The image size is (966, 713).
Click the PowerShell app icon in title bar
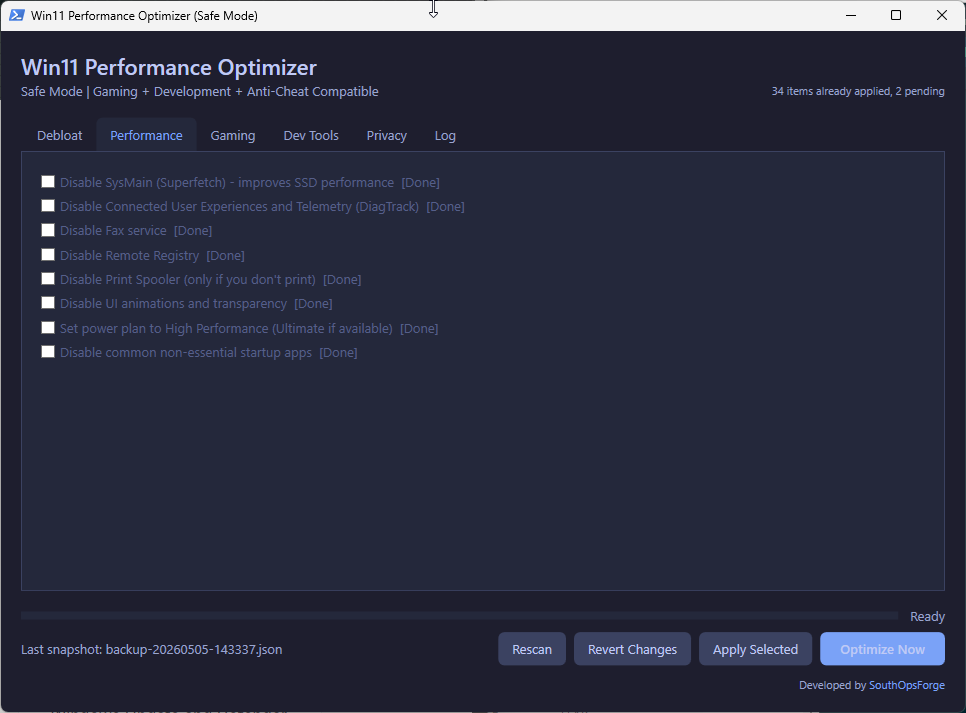[17, 15]
